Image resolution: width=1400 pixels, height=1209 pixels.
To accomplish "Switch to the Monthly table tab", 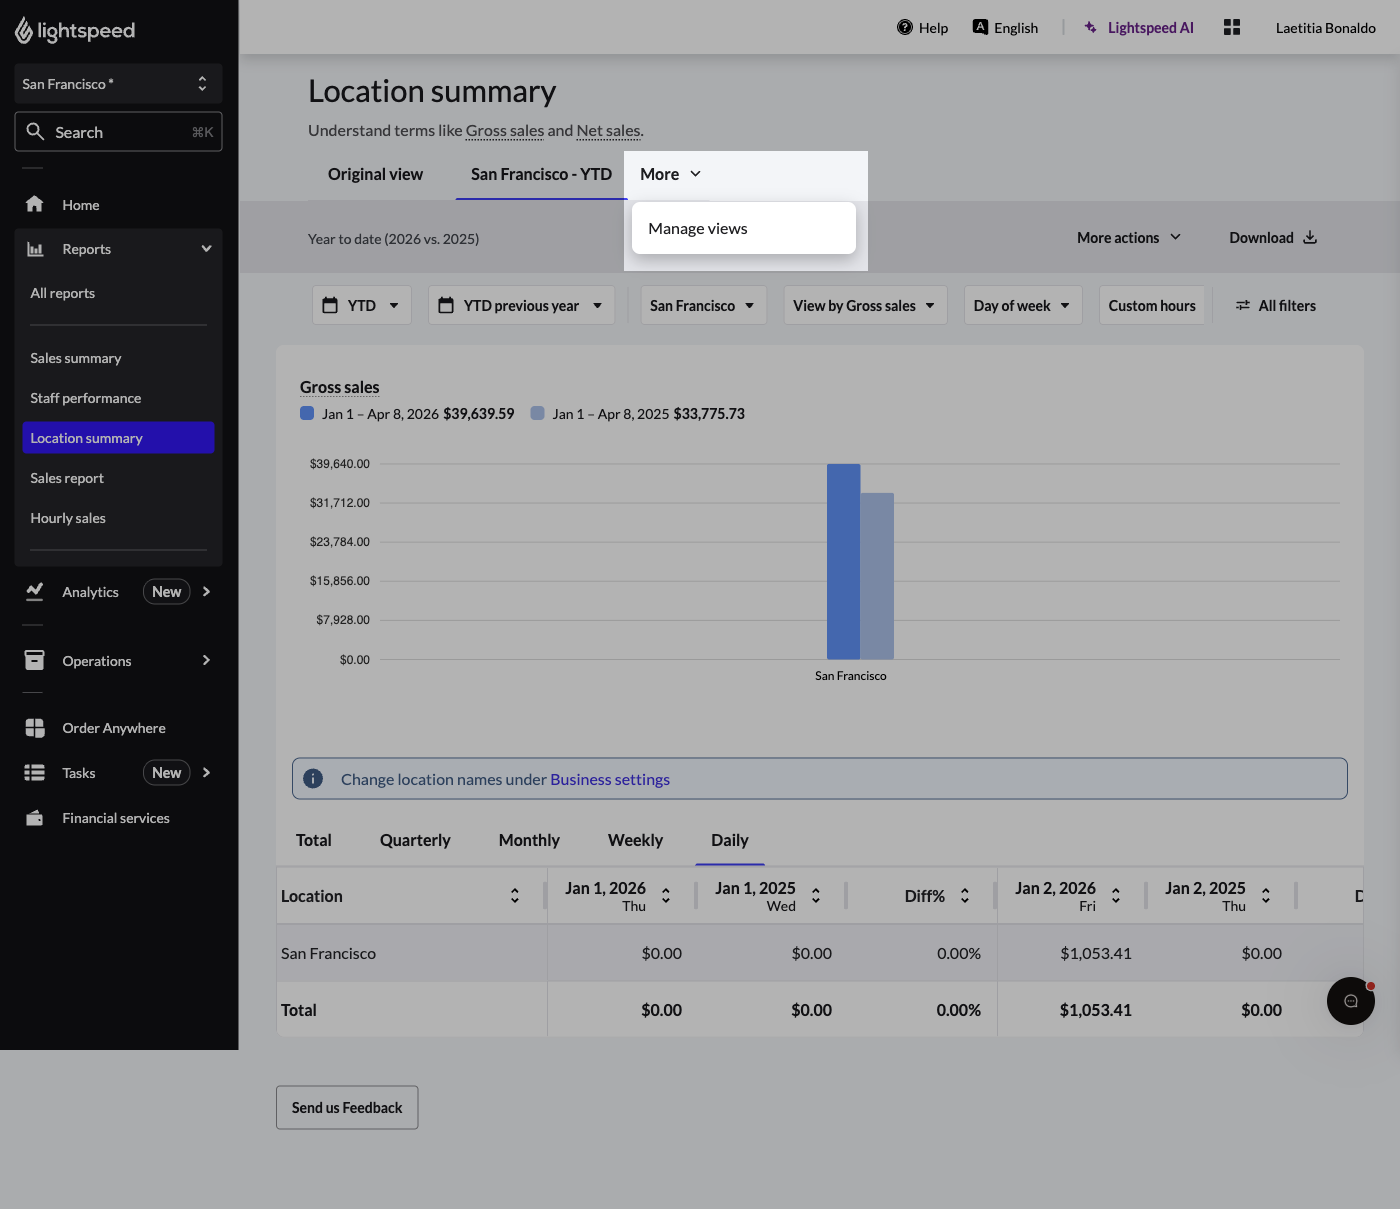I will 528,840.
